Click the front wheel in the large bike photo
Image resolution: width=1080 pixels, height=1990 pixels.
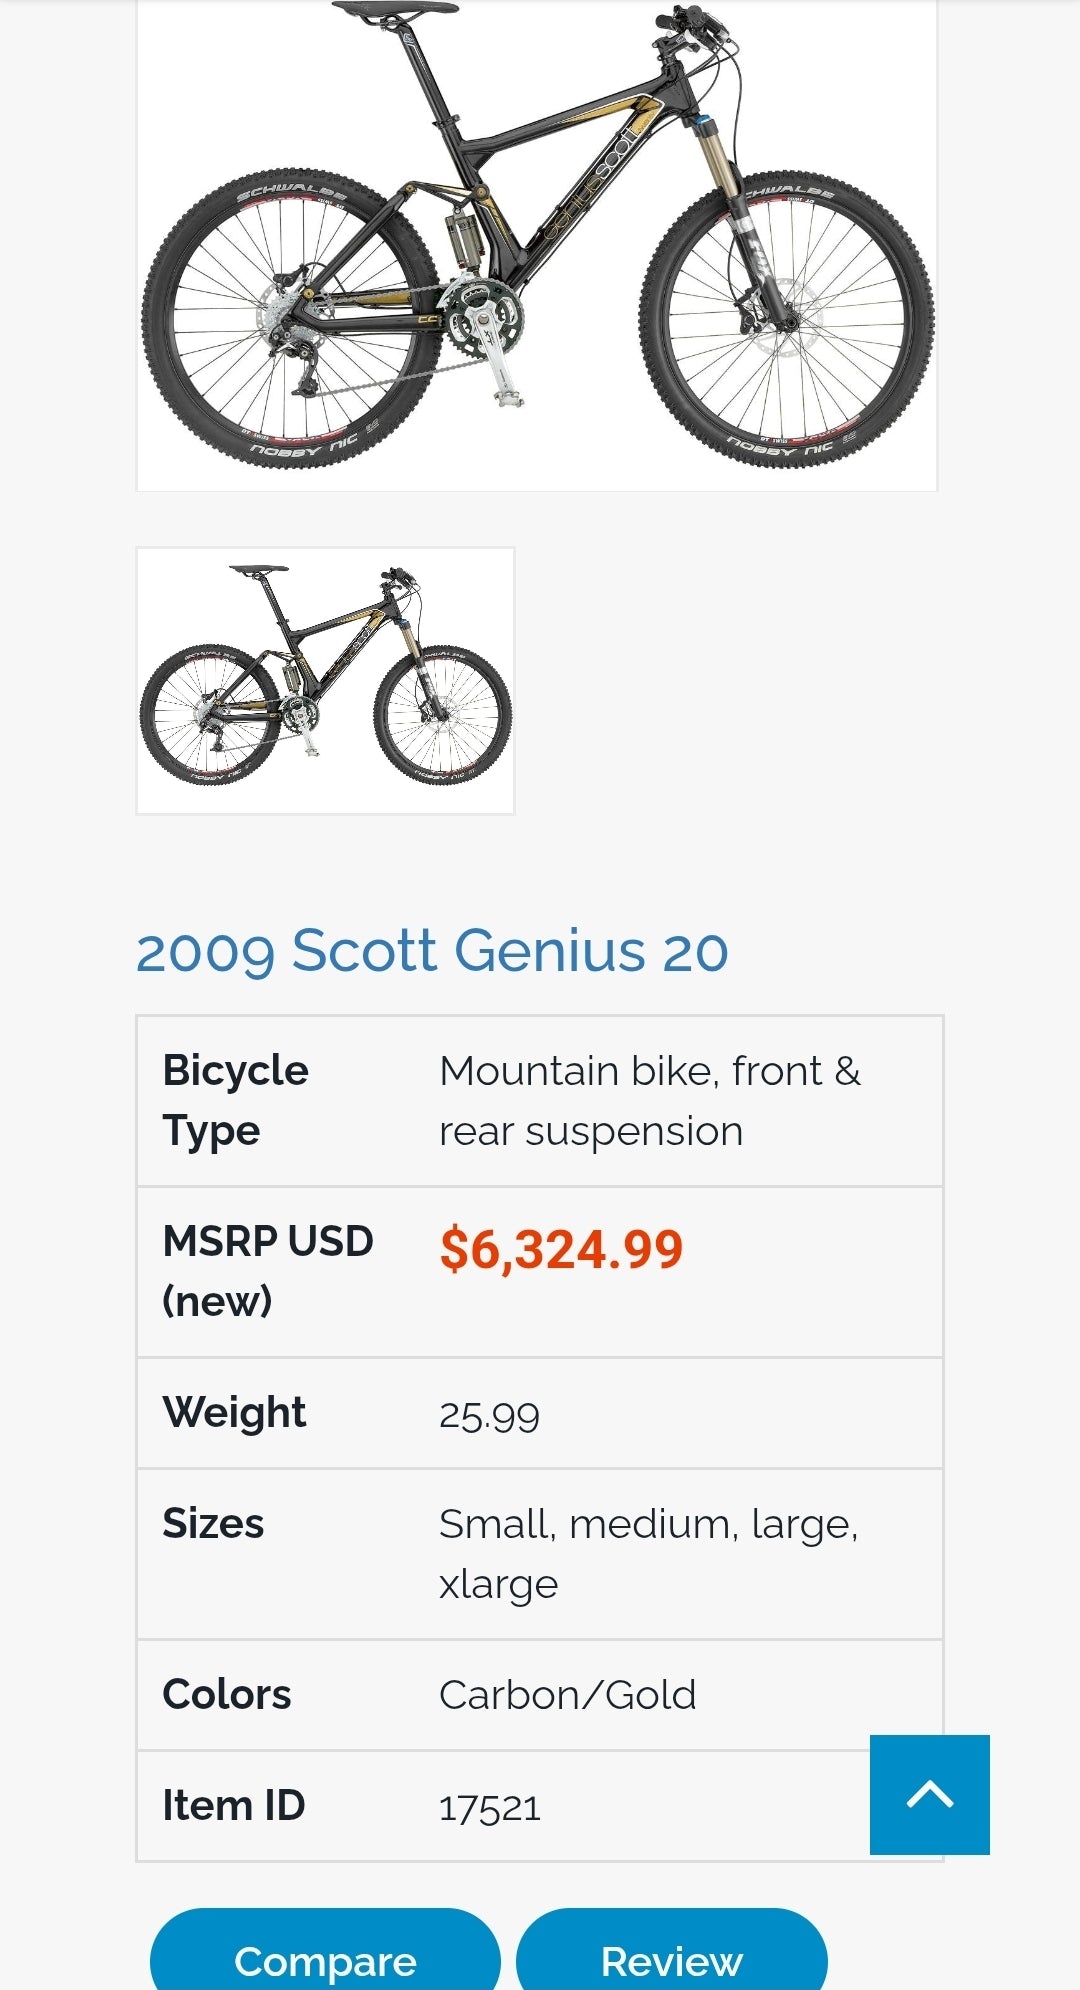pos(786,318)
